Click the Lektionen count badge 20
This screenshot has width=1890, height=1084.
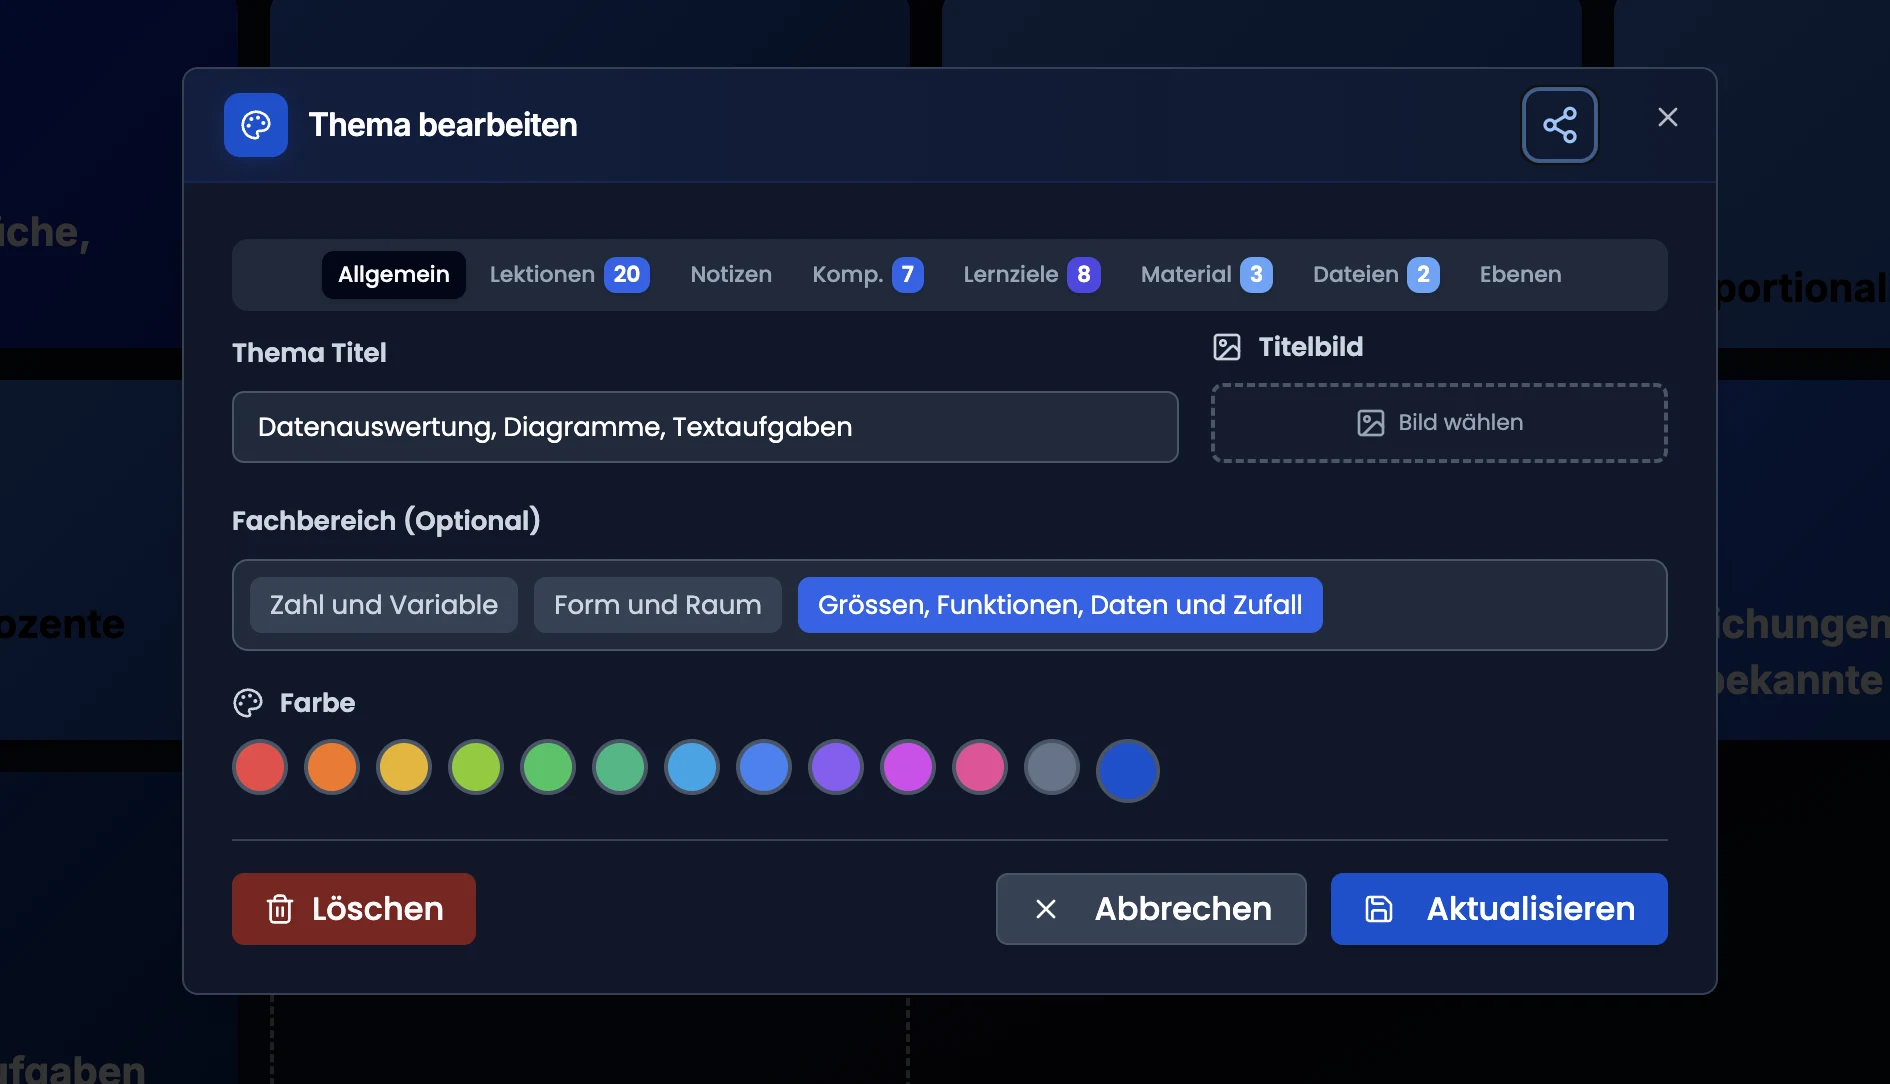(627, 275)
